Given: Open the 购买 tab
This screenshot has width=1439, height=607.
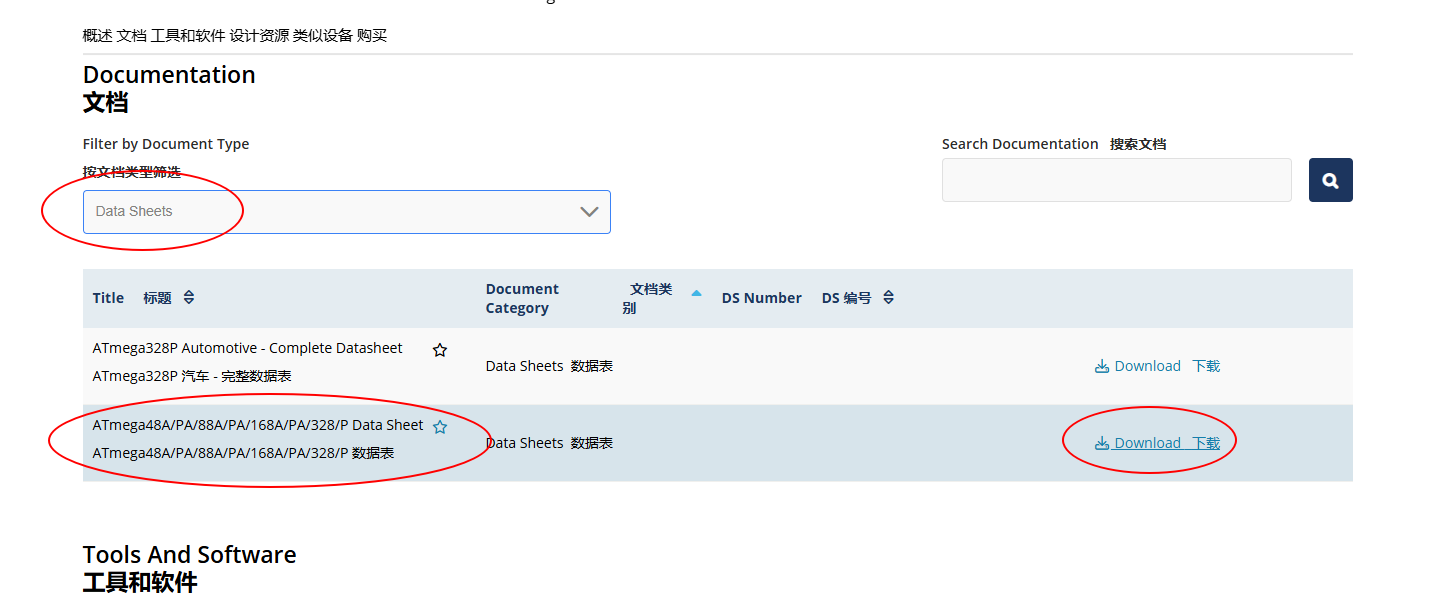Looking at the screenshot, I should click(372, 36).
